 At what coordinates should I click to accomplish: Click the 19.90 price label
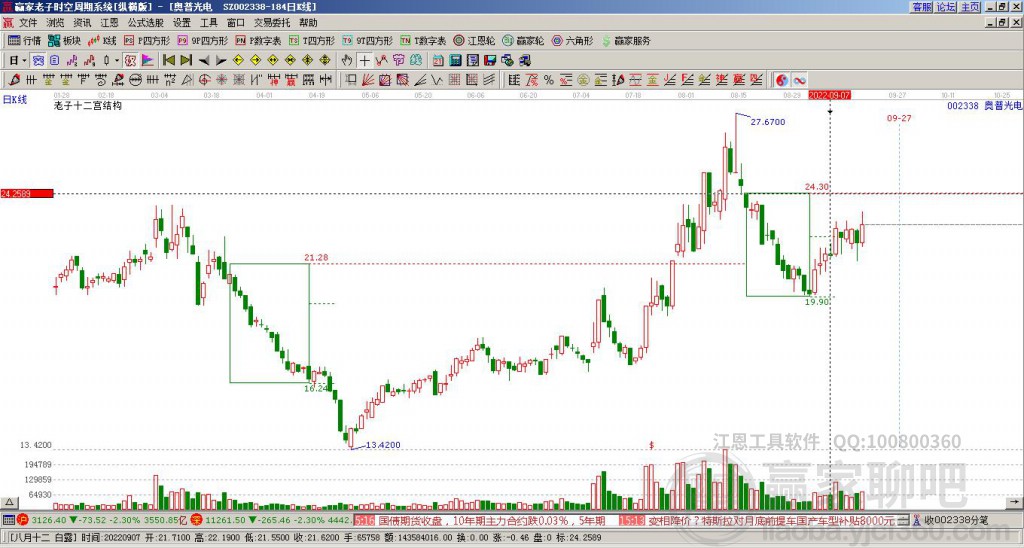point(817,302)
